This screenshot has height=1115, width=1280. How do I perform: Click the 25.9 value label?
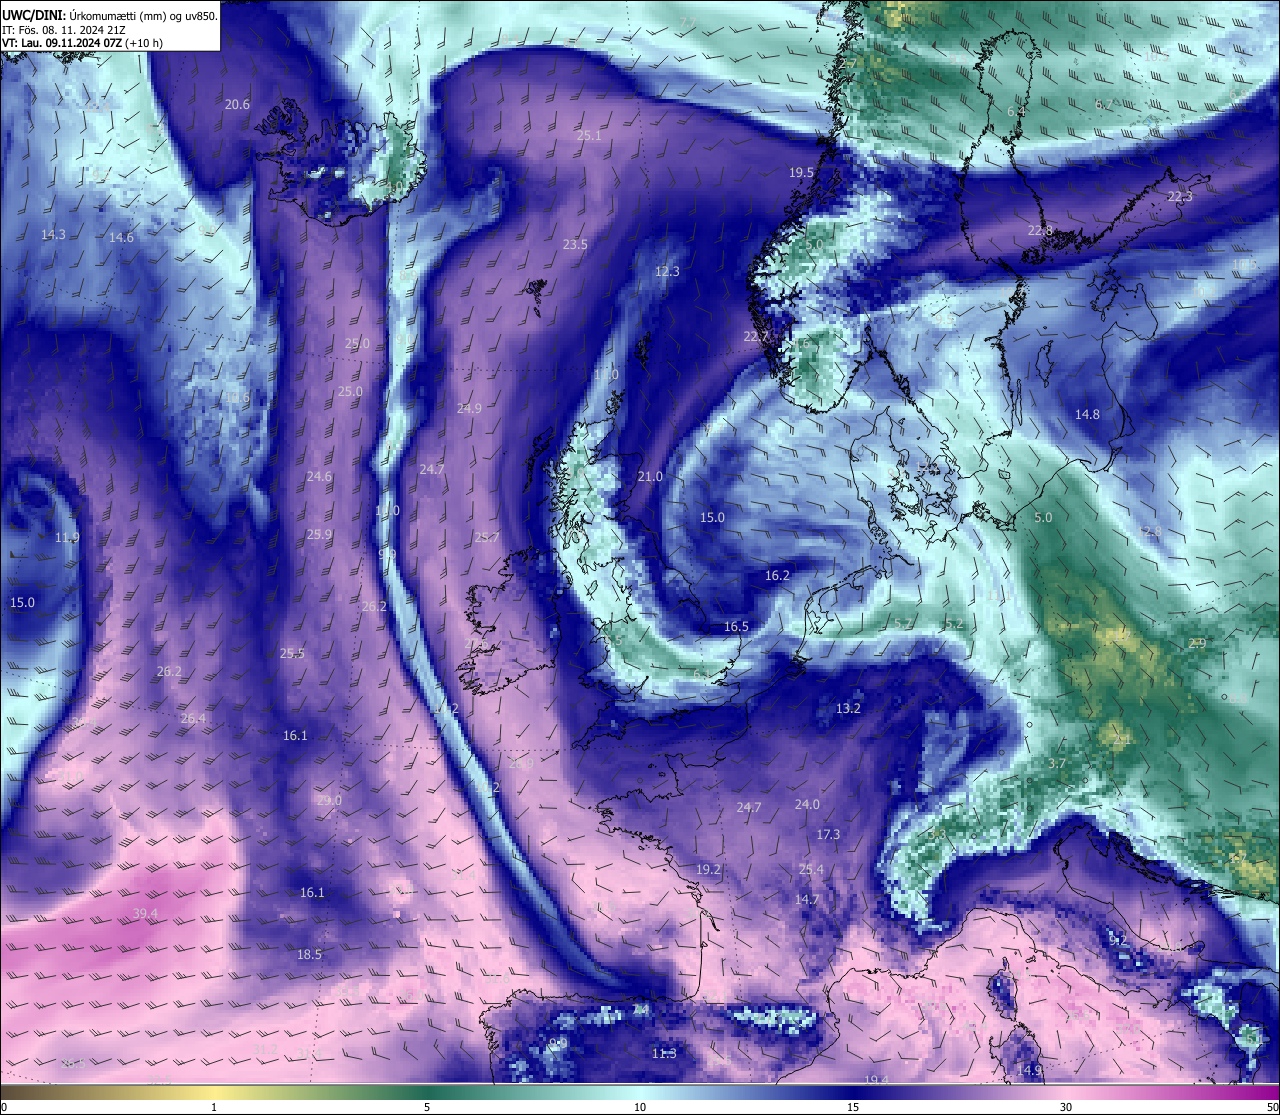(x=319, y=535)
